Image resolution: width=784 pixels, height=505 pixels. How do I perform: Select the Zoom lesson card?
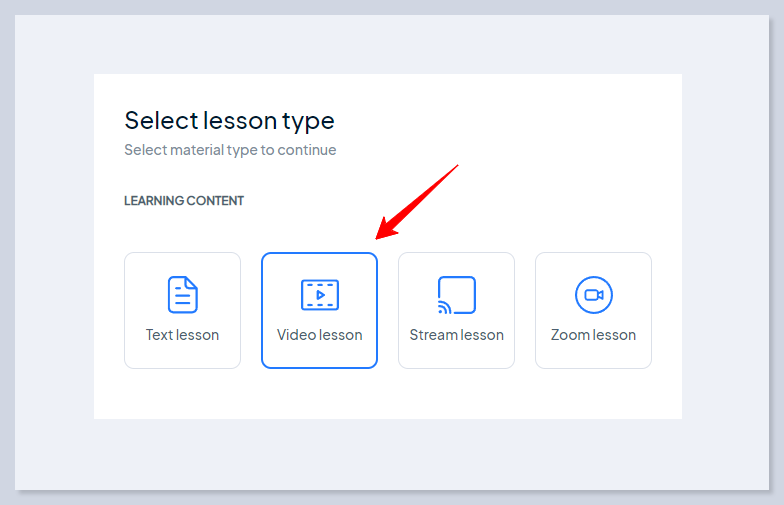click(594, 310)
